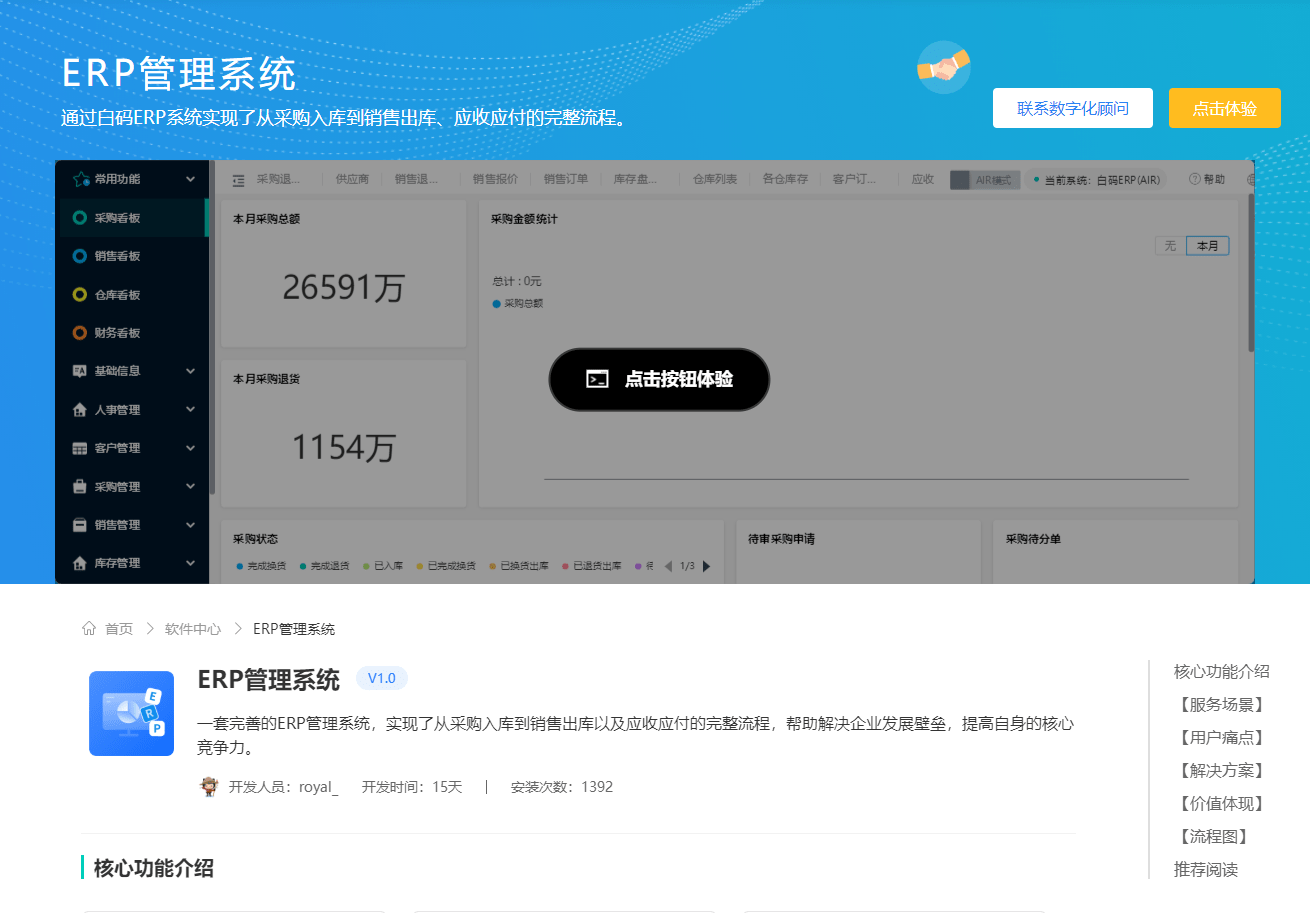Viewport: 1310px width, 913px height.
Task: Click the 帮助 question mark icon
Action: 1194,179
